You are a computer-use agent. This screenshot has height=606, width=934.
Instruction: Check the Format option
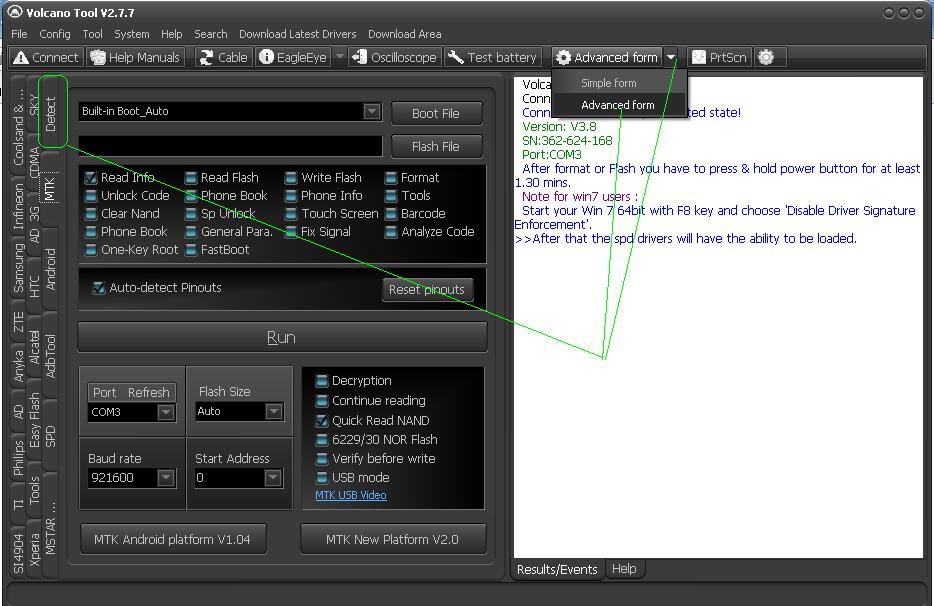(x=391, y=178)
